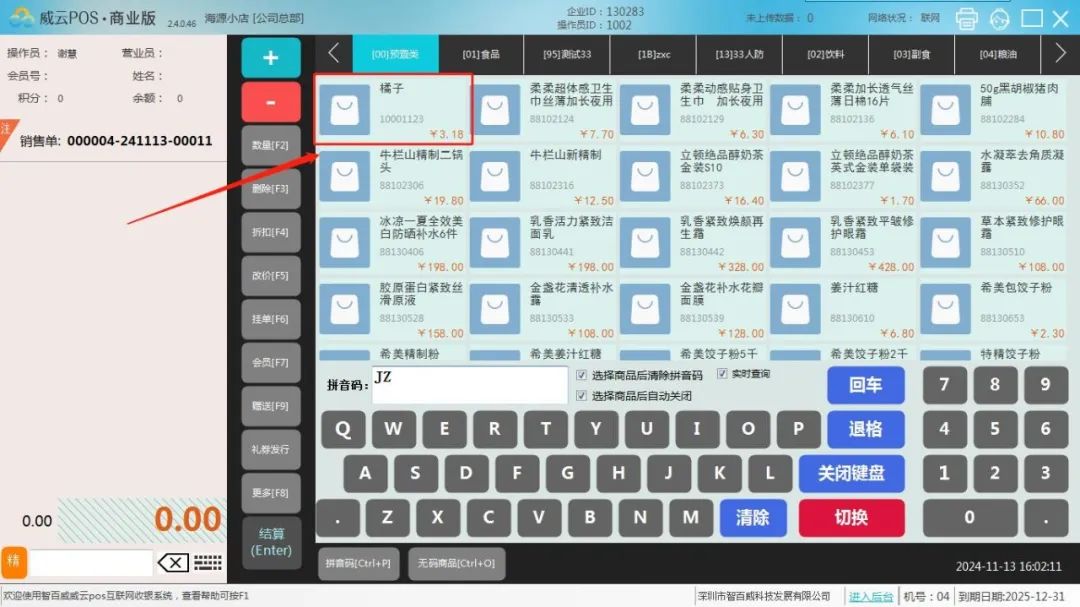Open the [18]zxc category tab

[x=653, y=54]
